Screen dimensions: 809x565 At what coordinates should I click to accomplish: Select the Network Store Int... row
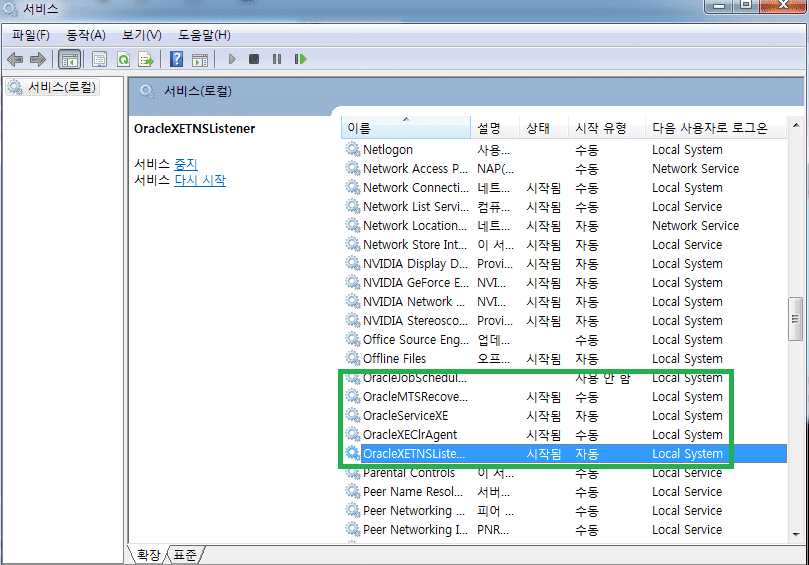(563, 245)
